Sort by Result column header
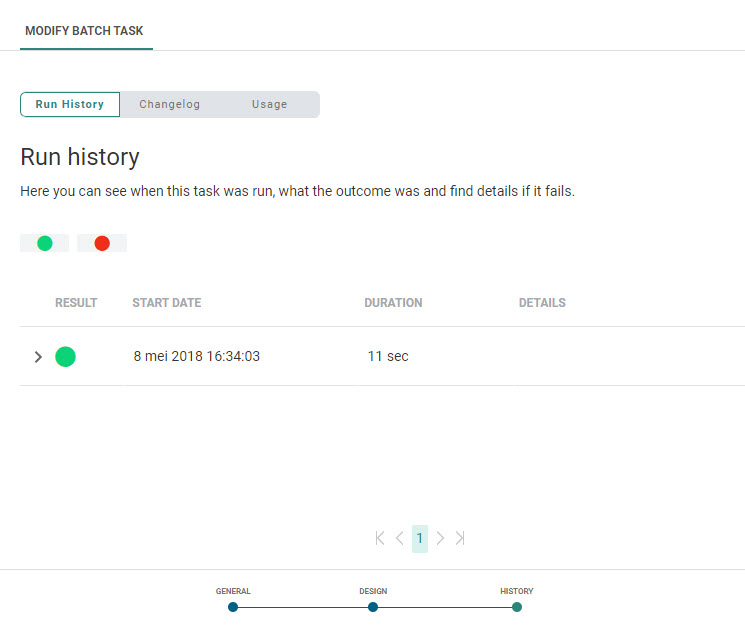 [76, 303]
